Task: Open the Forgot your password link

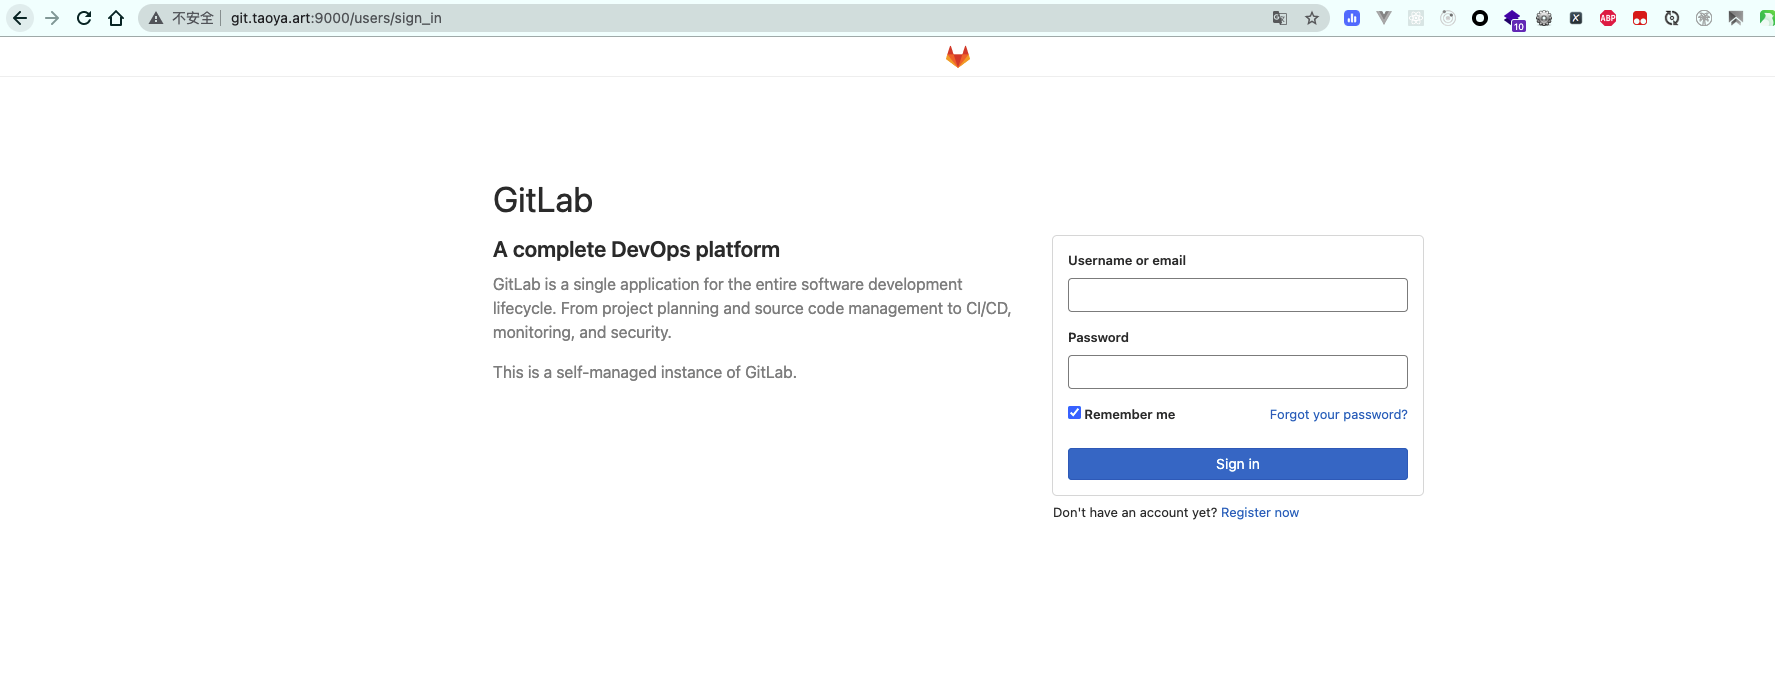Action: [1339, 414]
